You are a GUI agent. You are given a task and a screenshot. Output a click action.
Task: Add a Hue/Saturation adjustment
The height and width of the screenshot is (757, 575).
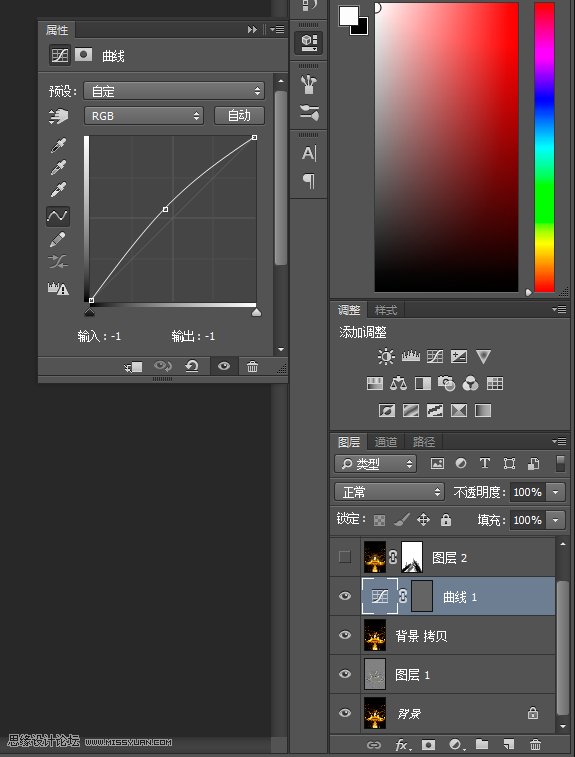(x=375, y=384)
